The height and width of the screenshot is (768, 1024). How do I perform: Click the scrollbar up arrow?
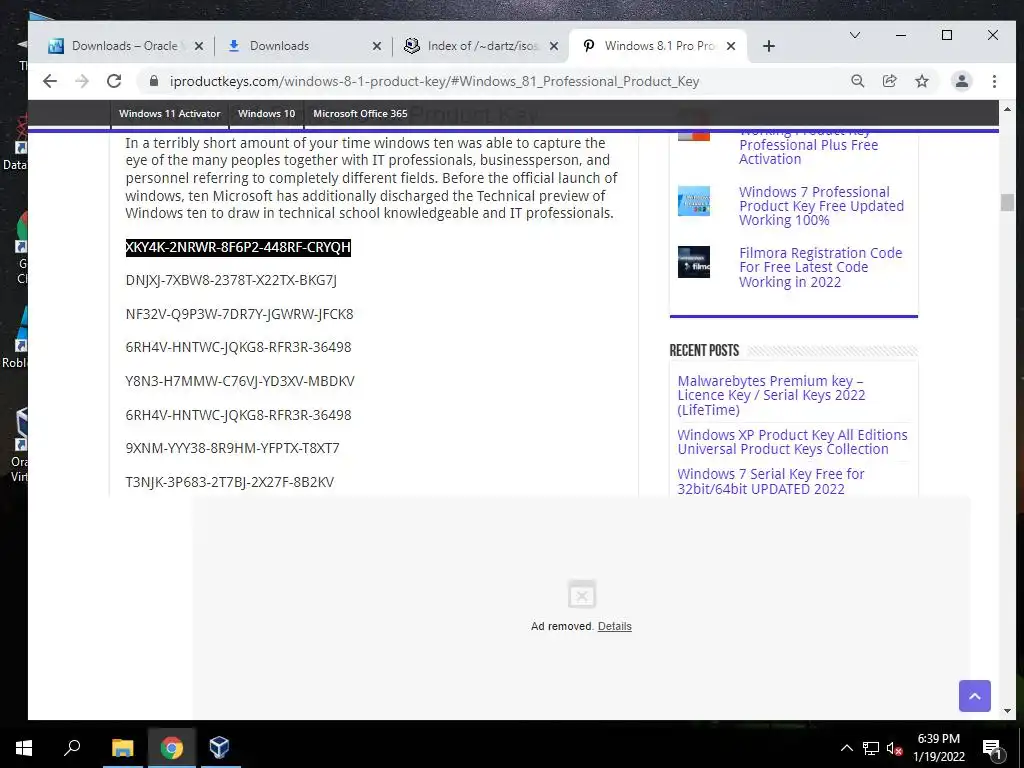pos(1007,109)
